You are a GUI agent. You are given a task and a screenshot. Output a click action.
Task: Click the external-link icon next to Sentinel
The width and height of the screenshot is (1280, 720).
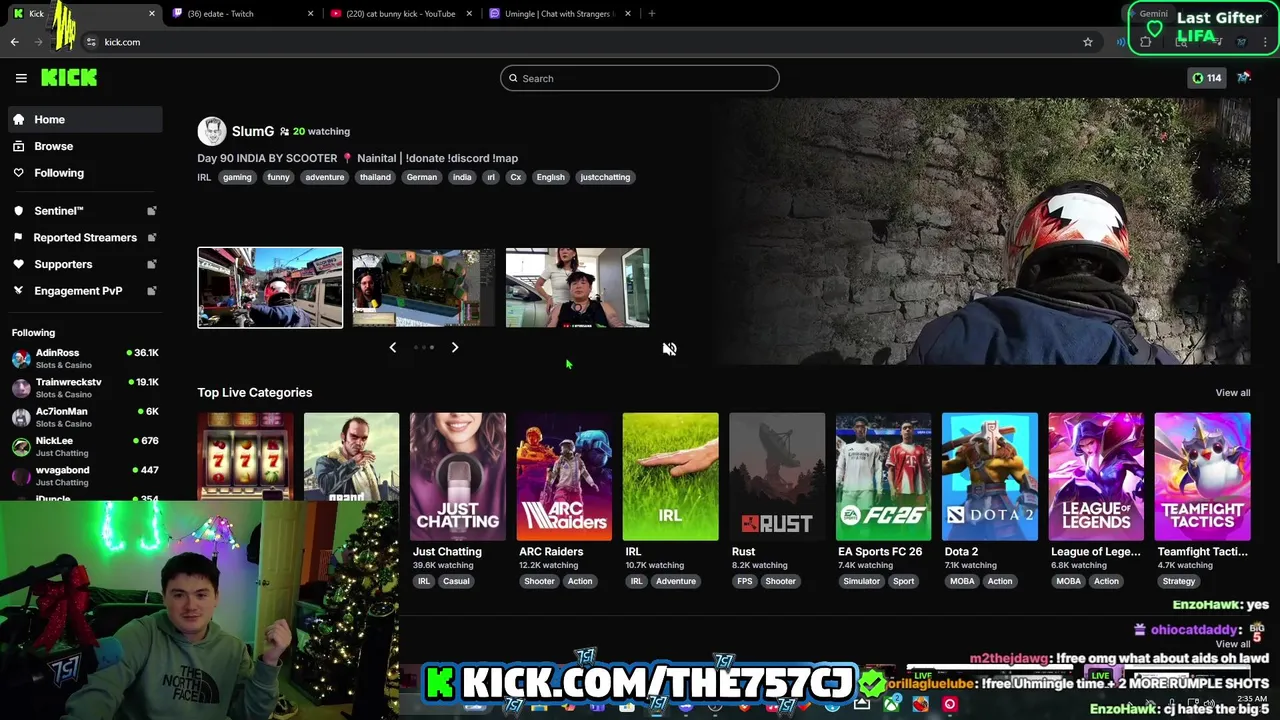(152, 211)
